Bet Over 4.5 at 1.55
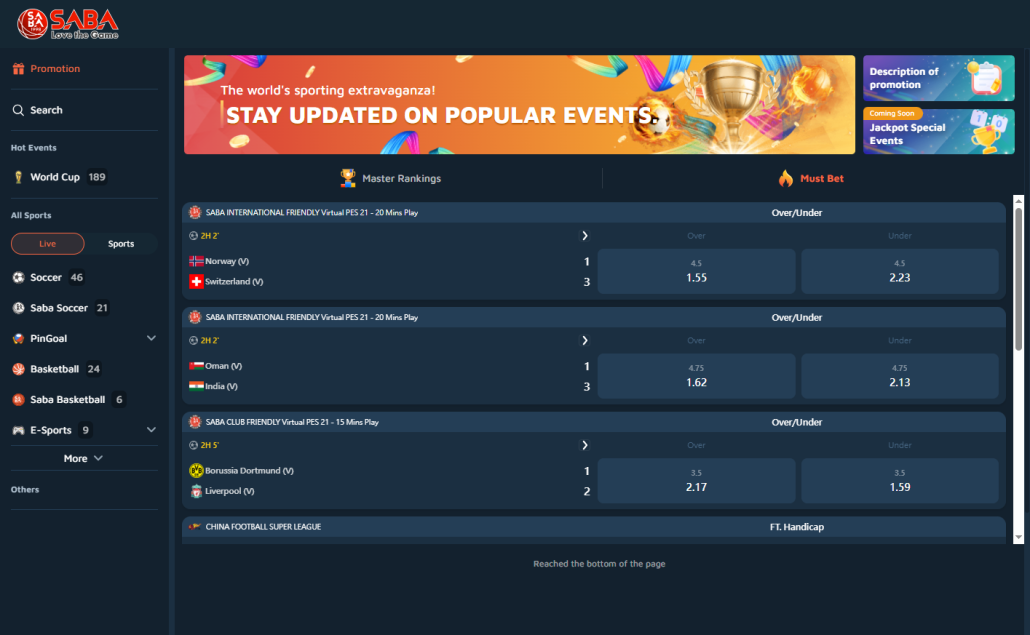Screen dimensions: 1030x635 pyautogui.click(x=696, y=271)
